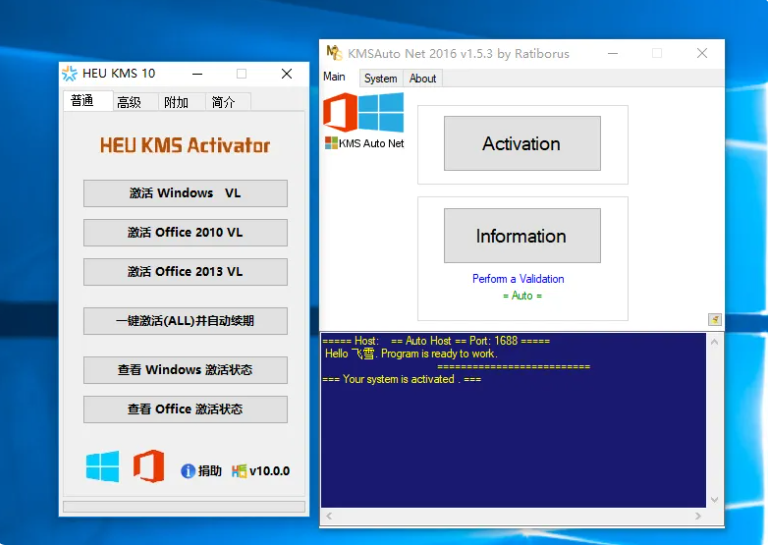This screenshot has width=768, height=547.
Task: Click the blue info icon next to 捐助
Action: (188, 471)
